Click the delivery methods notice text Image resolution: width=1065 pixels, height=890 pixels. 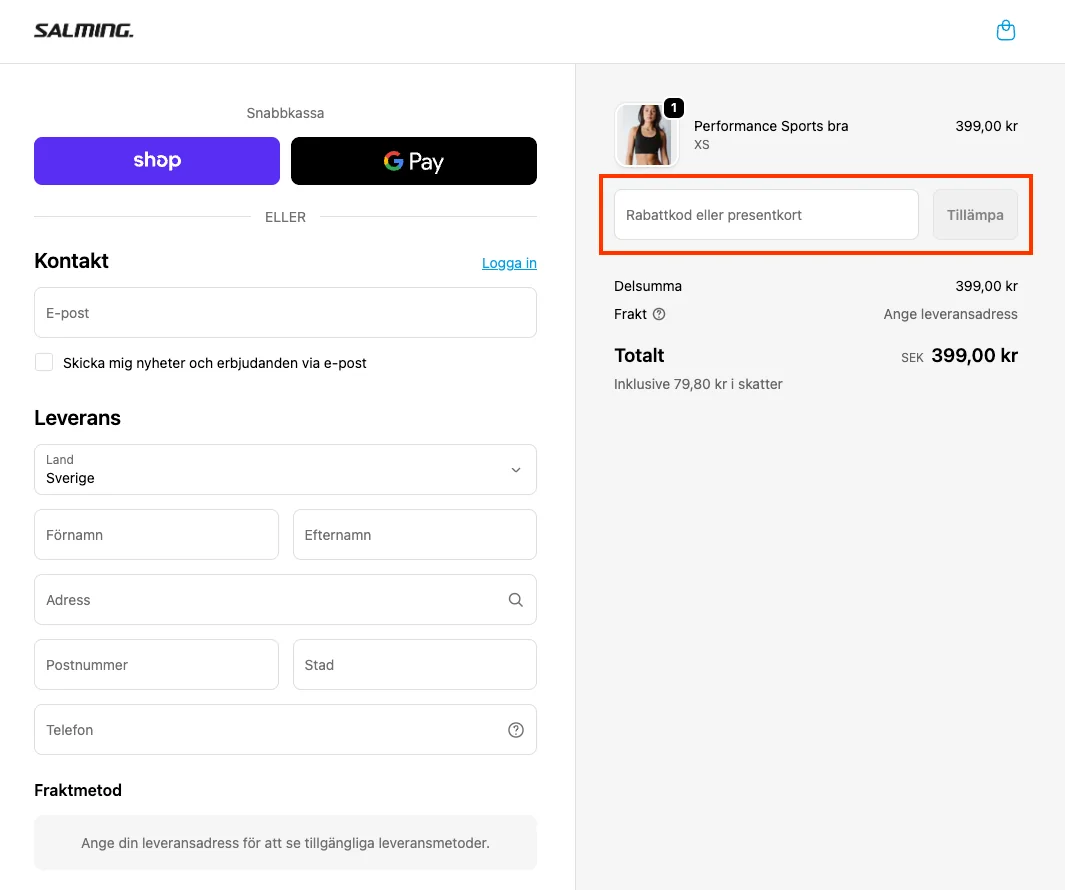point(285,843)
